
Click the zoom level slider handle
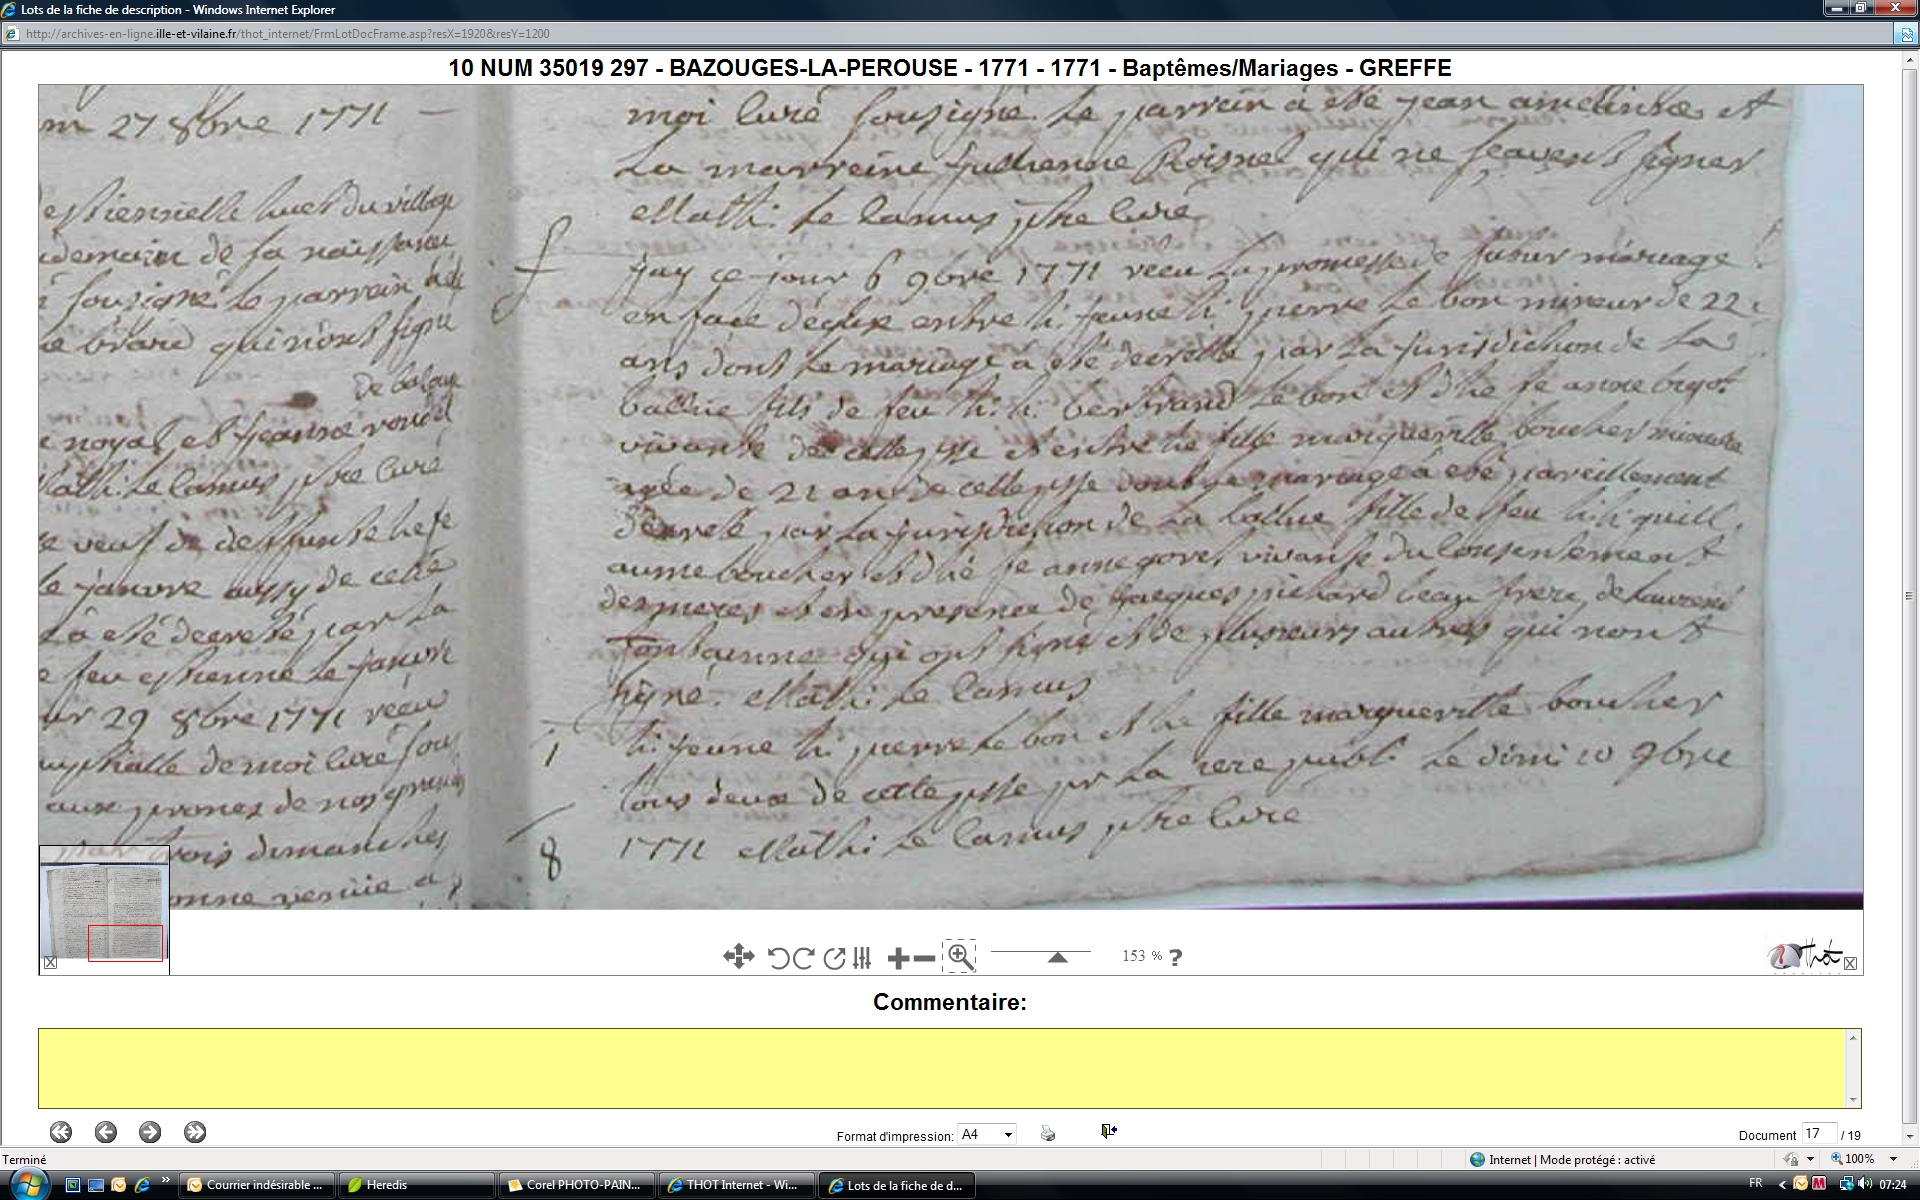[x=1057, y=957]
